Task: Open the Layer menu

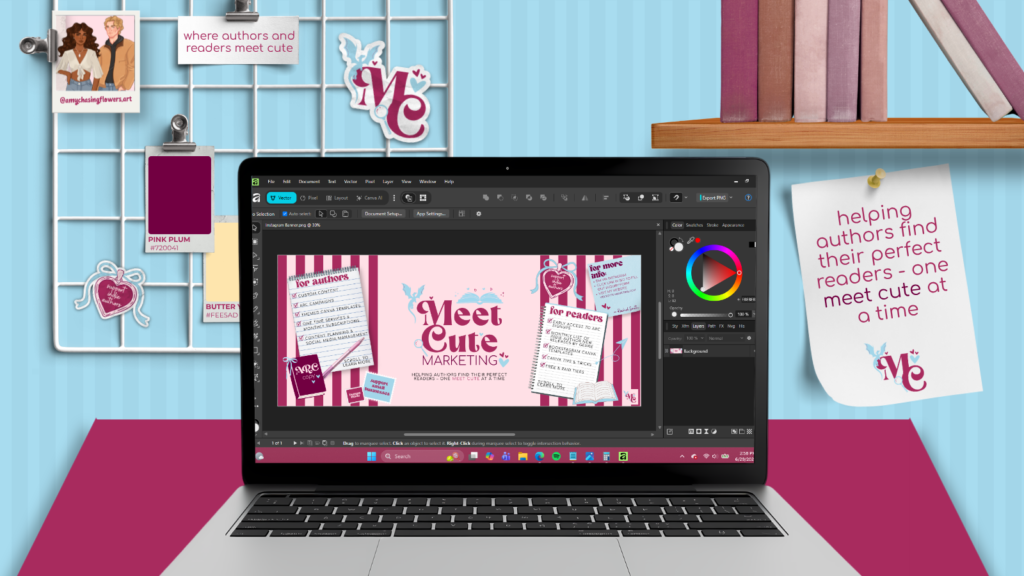Action: tap(388, 182)
